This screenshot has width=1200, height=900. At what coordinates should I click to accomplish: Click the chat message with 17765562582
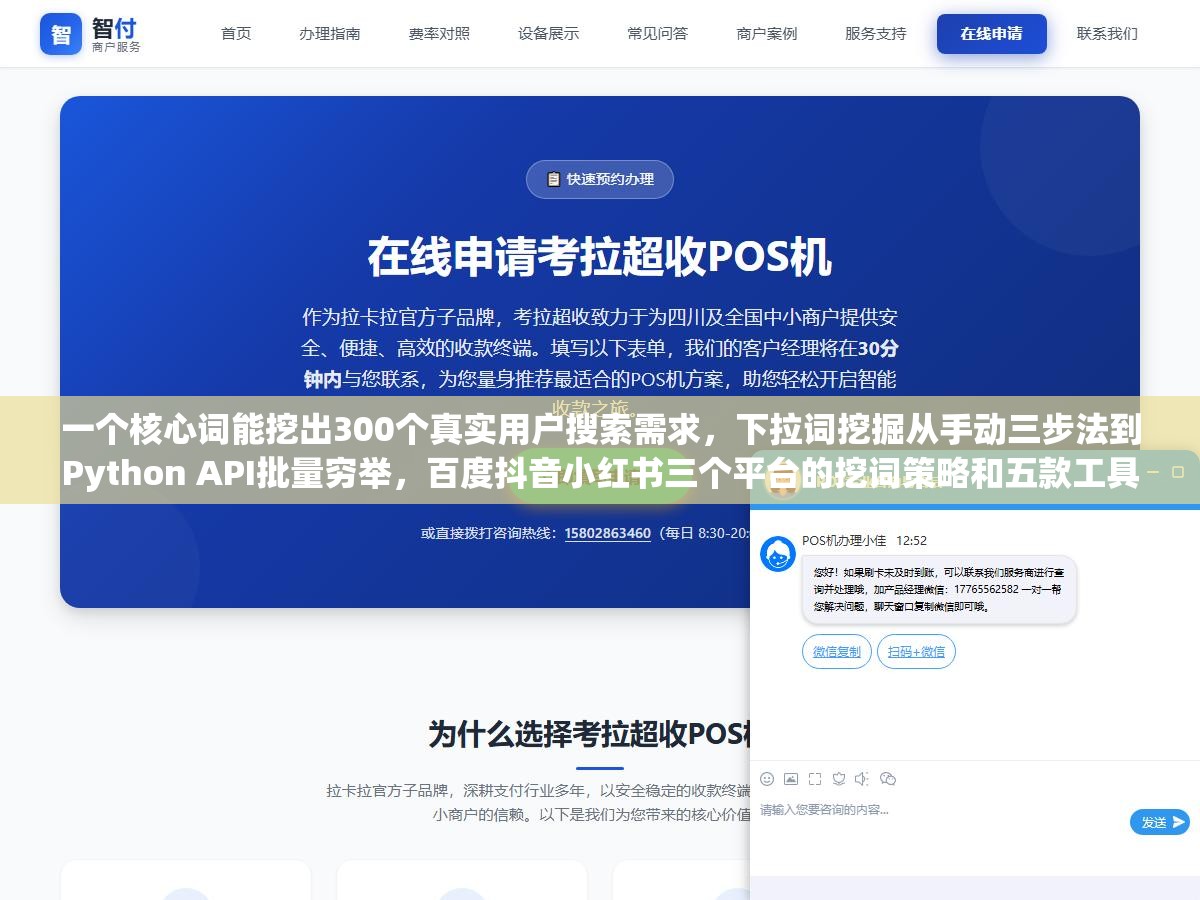click(939, 590)
